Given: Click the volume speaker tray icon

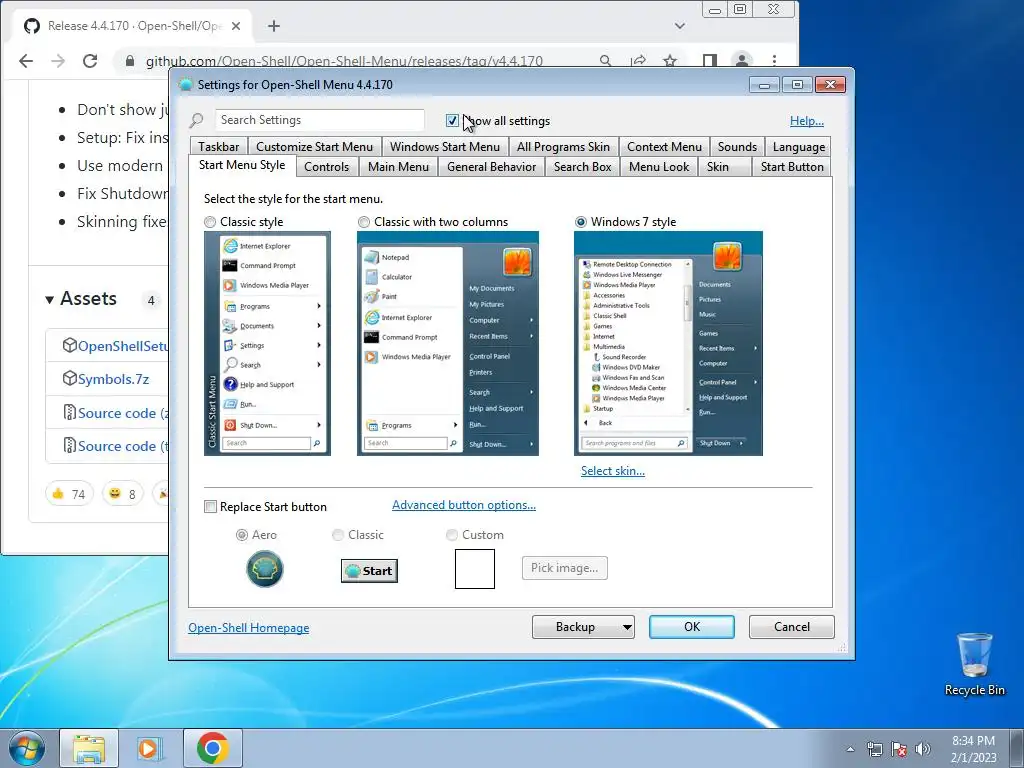Looking at the screenshot, I should click(923, 748).
